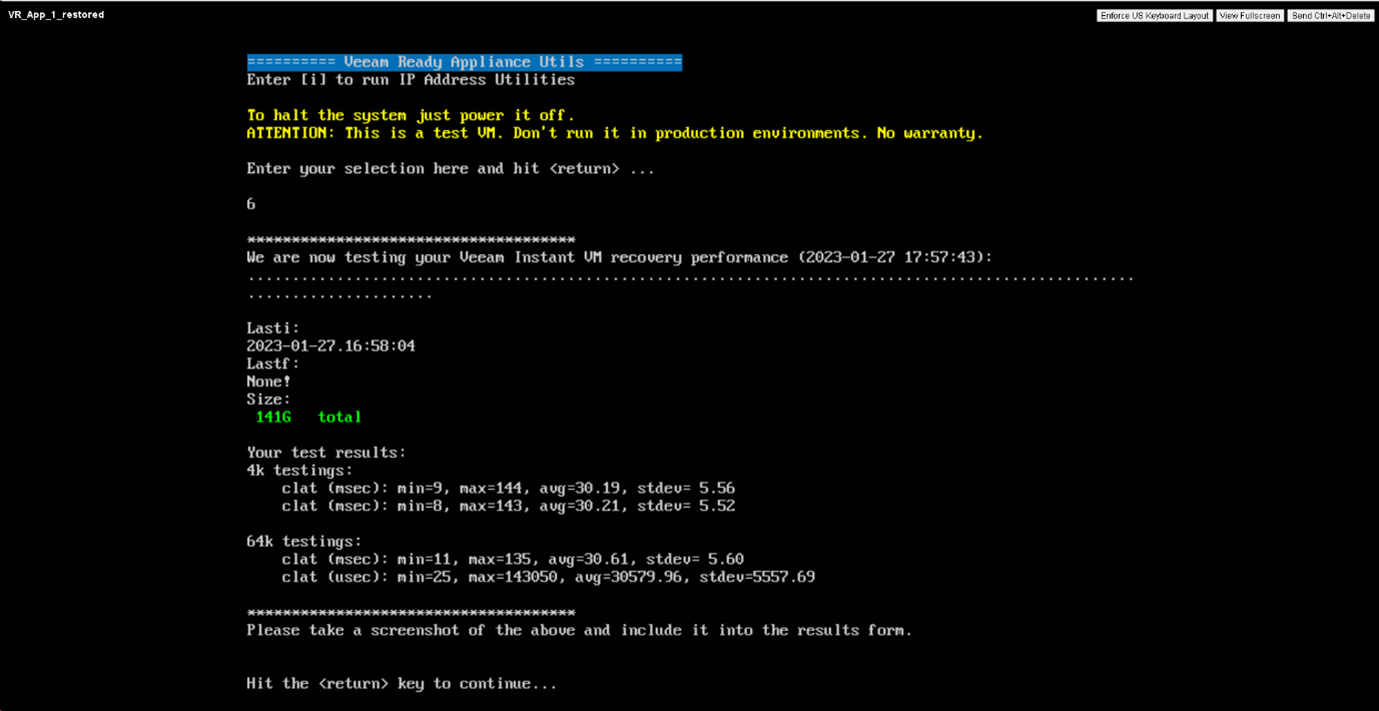The width and height of the screenshot is (1379, 711).
Task: Click the 'Enter your selection here' prompt
Action: click(451, 169)
